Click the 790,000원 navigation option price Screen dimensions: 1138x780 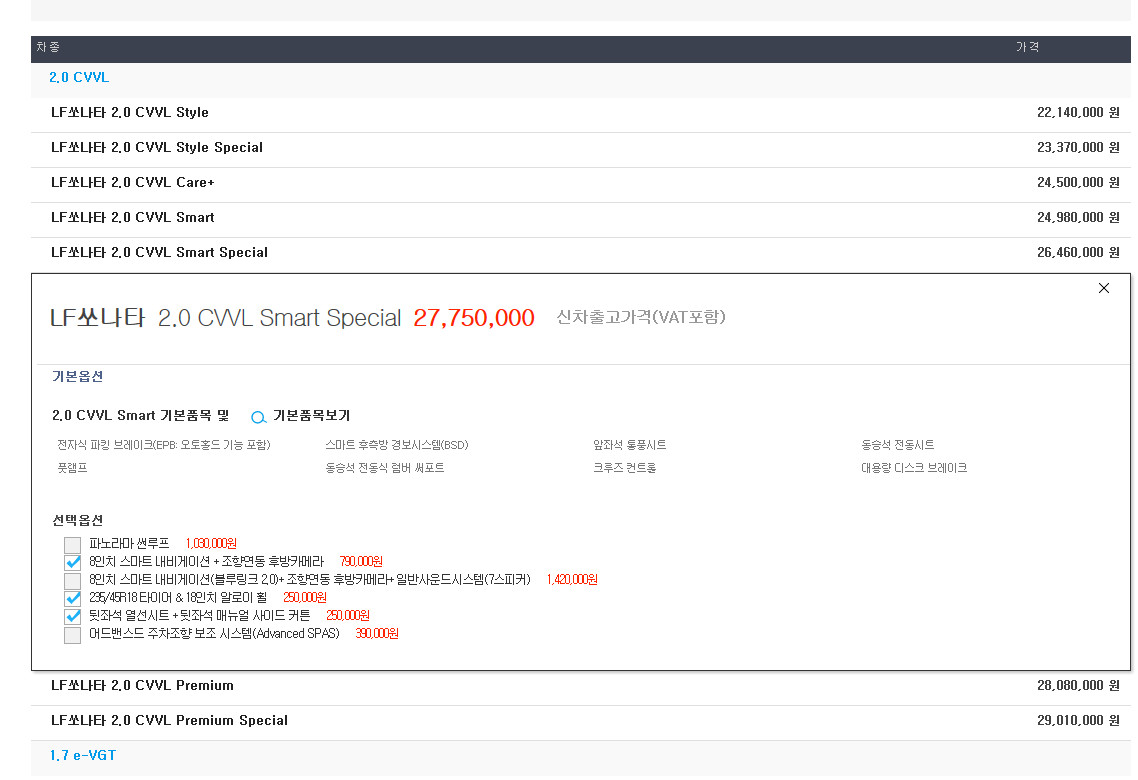361,562
